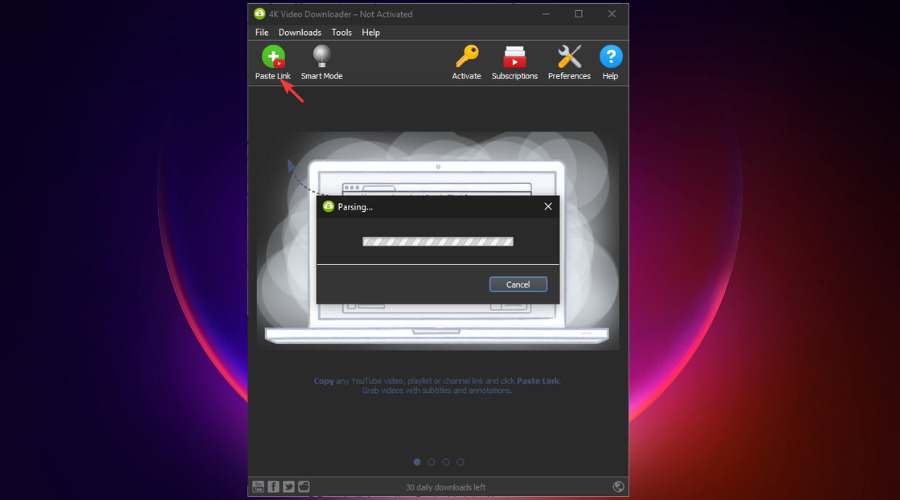Open the Reddit icon in status bar
900x500 pixels.
[304, 487]
